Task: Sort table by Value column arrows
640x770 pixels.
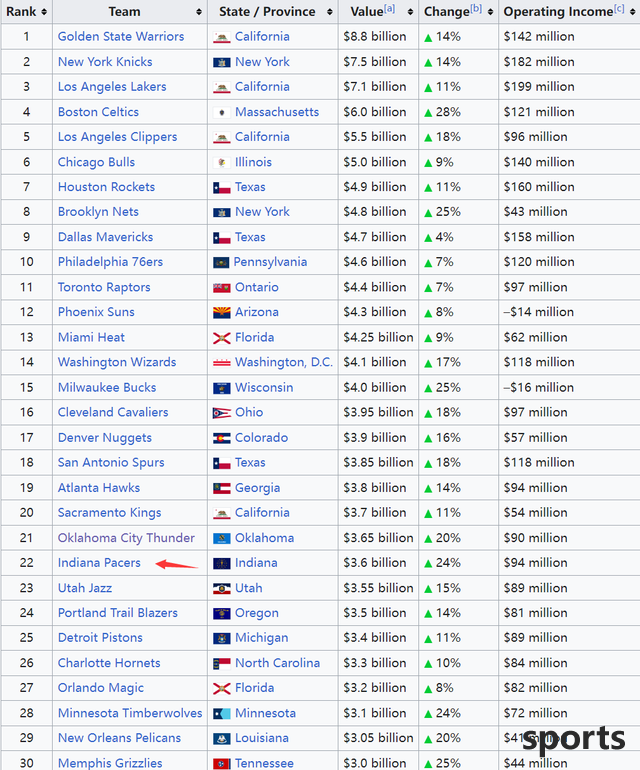Action: 411,12
